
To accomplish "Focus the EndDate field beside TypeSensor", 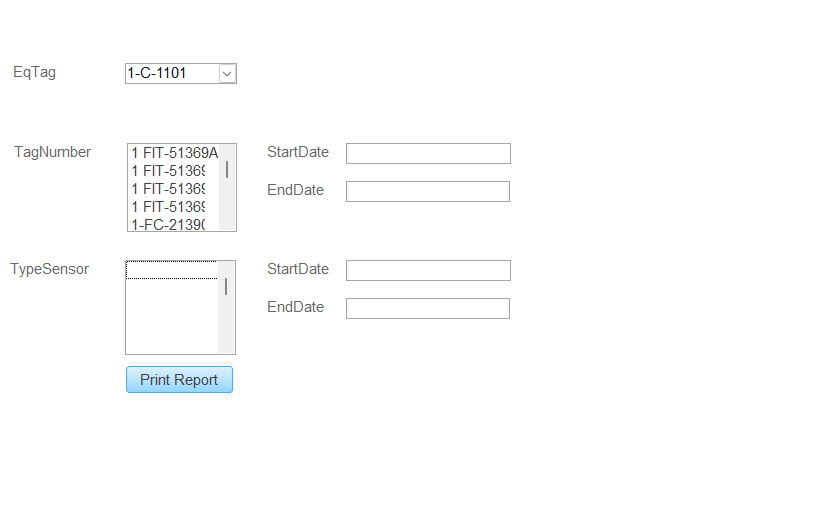I will pos(428,308).
